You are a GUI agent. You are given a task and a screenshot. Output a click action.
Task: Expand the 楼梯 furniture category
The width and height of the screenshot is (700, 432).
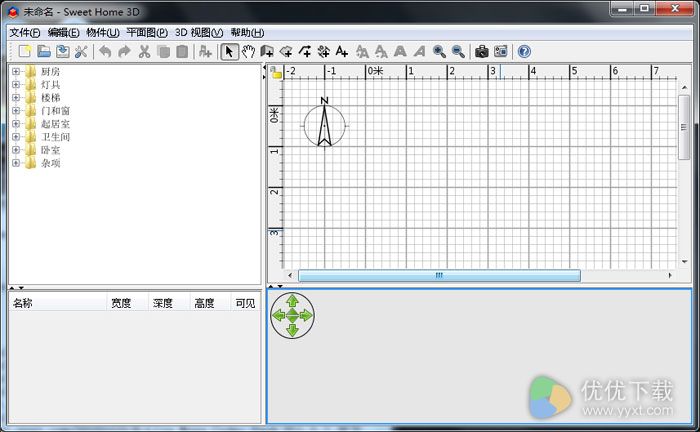click(16, 97)
